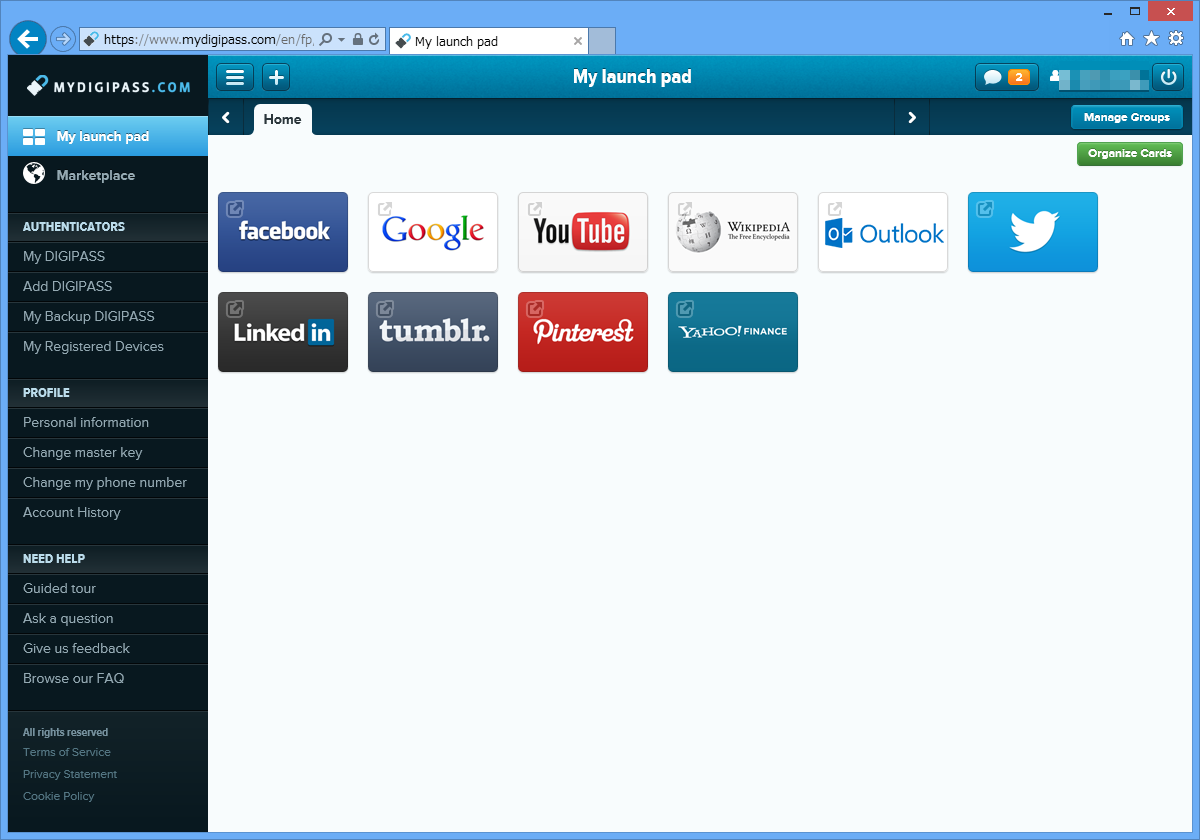Select My launch pad in sidebar
Viewport: 1200px width, 840px height.
pos(108,136)
